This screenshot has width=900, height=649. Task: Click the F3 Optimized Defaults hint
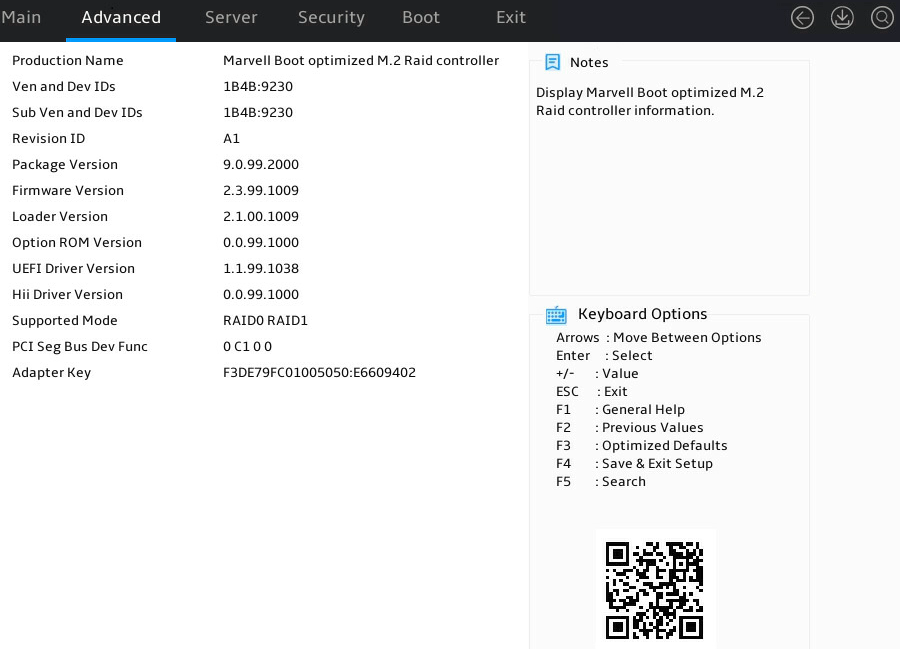(x=641, y=446)
